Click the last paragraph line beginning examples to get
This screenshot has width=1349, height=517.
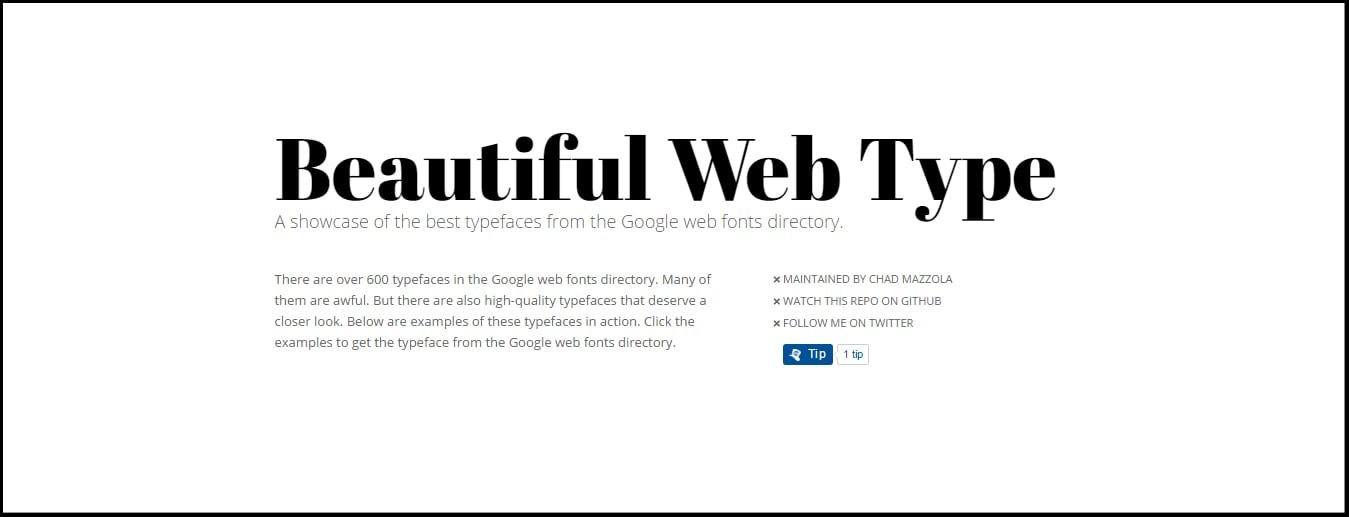tap(476, 343)
